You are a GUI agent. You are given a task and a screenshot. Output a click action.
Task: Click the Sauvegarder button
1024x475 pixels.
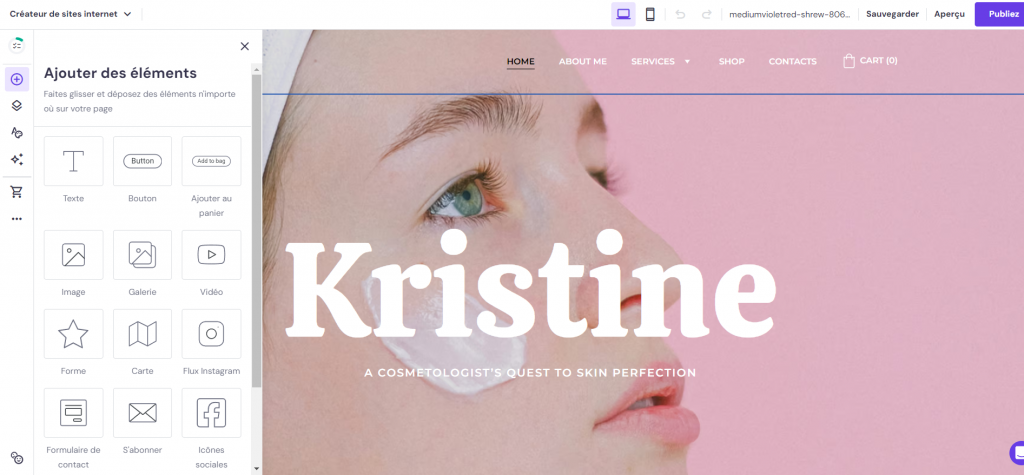pyautogui.click(x=892, y=14)
